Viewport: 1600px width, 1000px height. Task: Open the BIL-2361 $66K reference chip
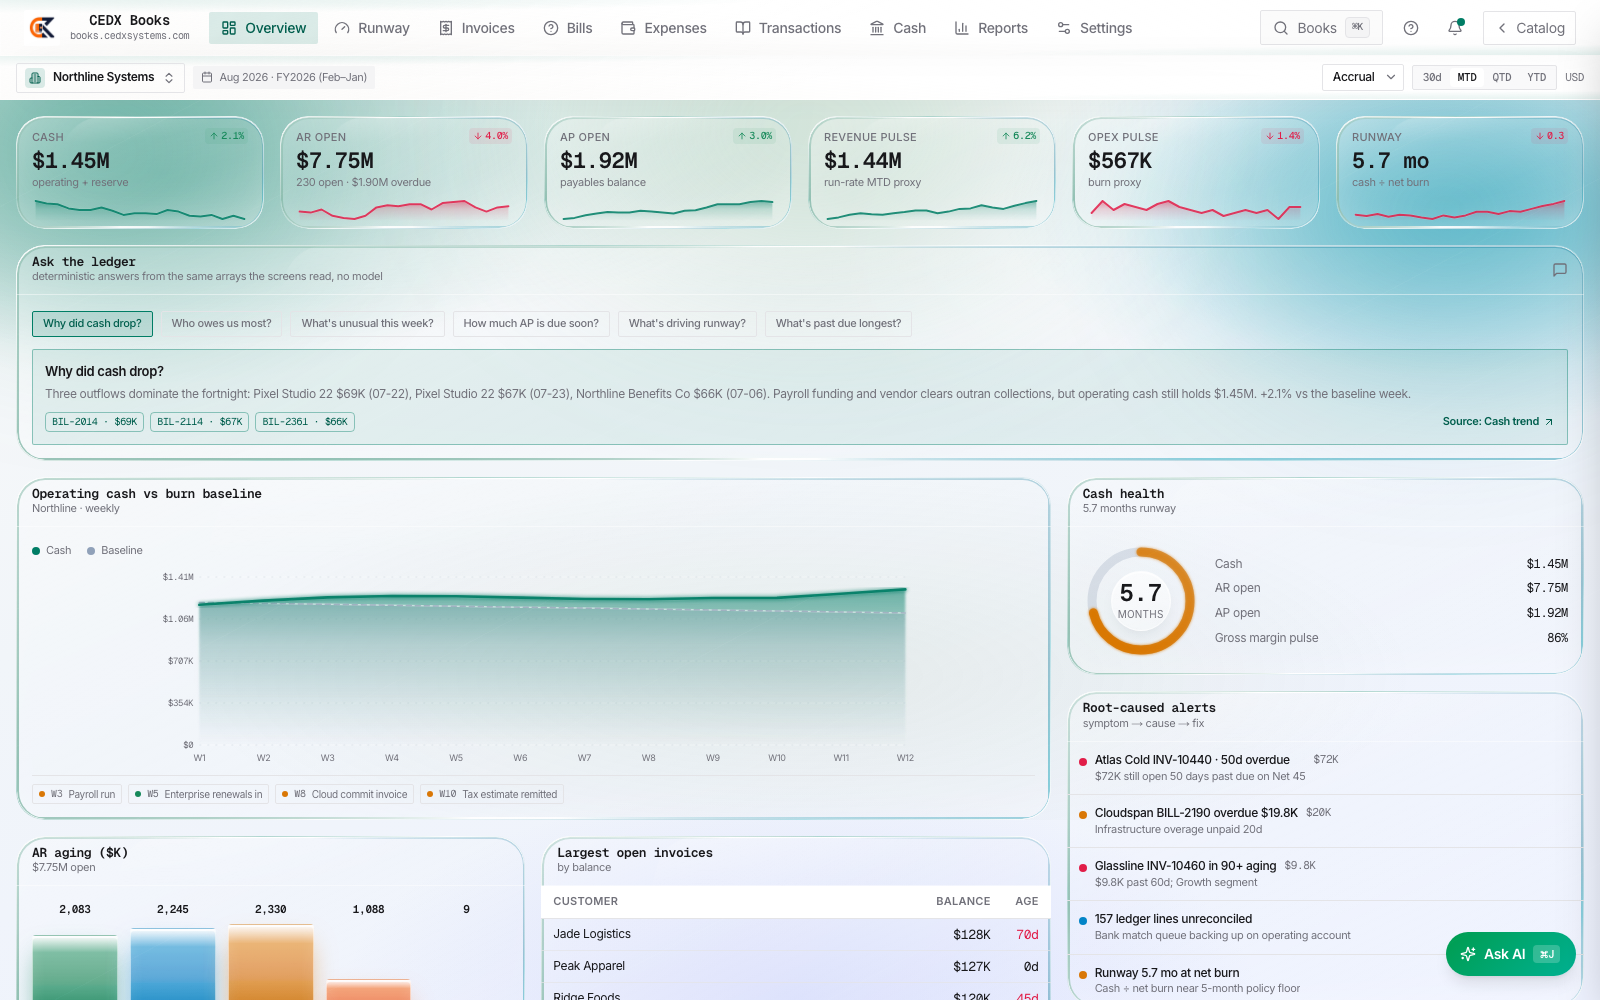tap(305, 422)
